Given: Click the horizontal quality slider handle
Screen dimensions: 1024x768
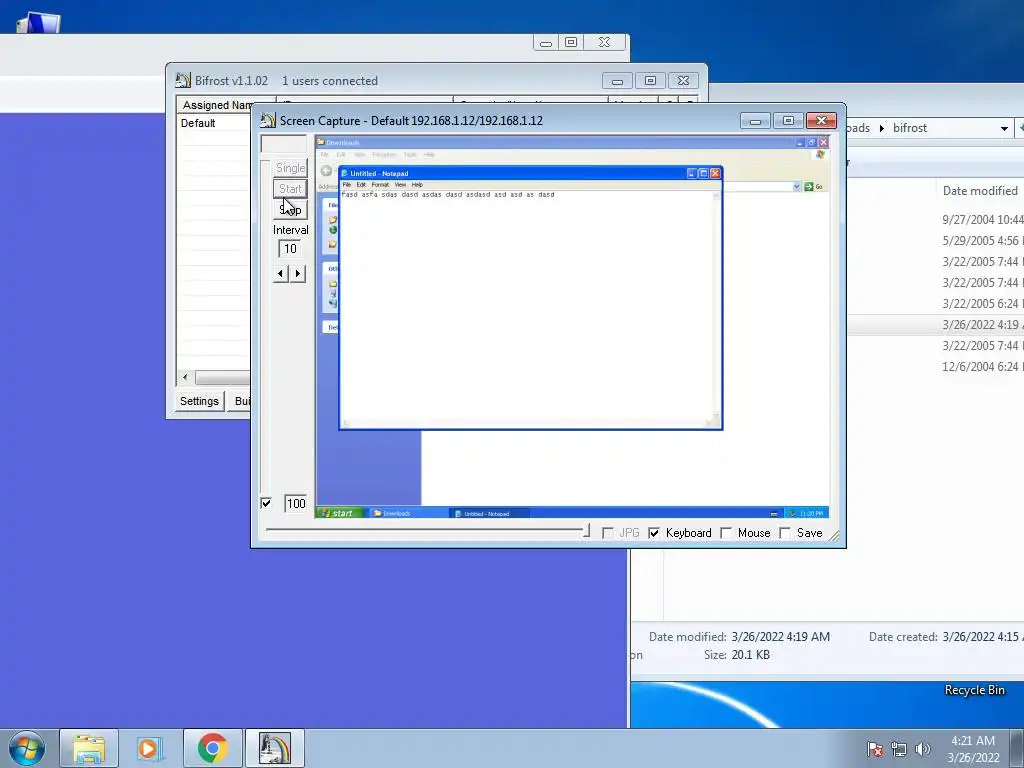Looking at the screenshot, I should tap(586, 531).
